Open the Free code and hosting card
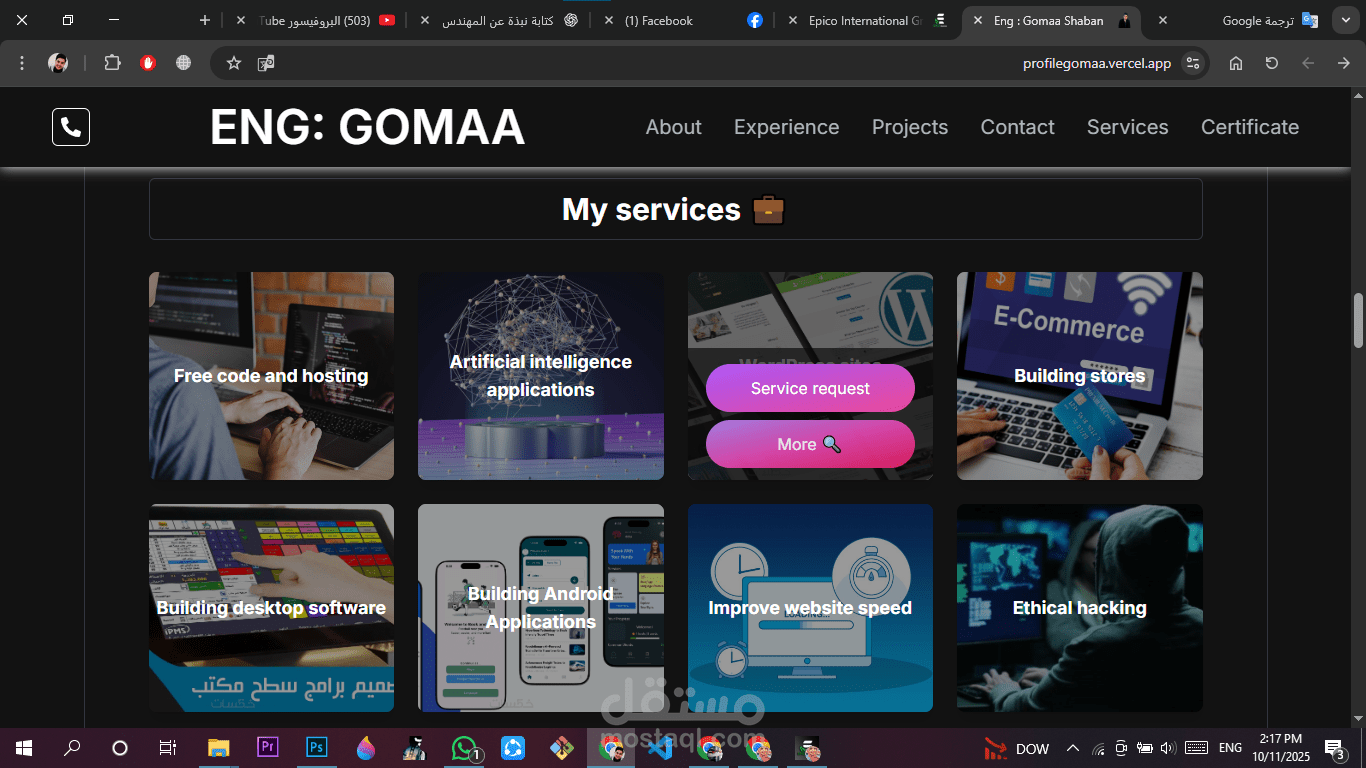This screenshot has width=1366, height=768. click(271, 376)
